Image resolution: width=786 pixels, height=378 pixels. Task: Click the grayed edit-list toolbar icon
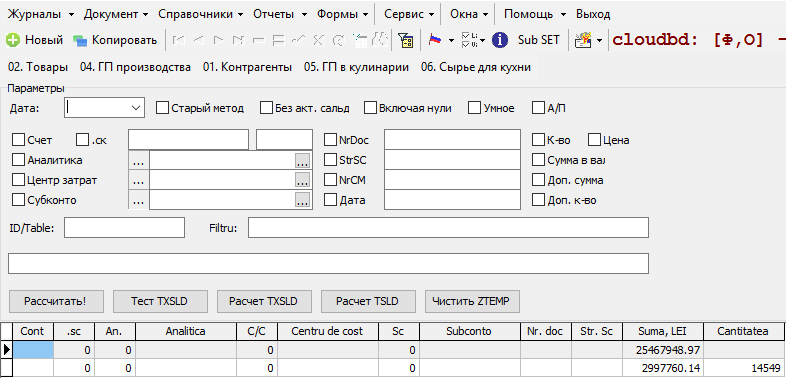(359, 40)
